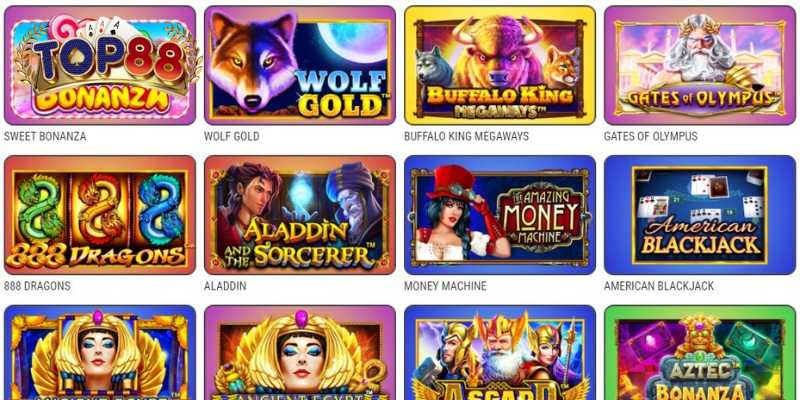The width and height of the screenshot is (800, 400).
Task: Open the Aladdin and the Sorcerer tile
Action: click(300, 215)
